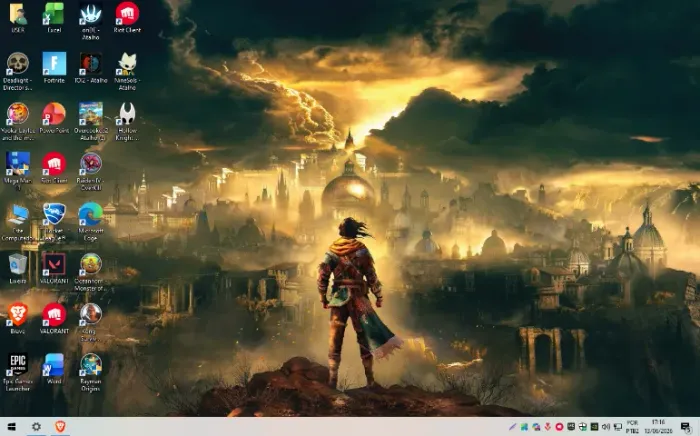The height and width of the screenshot is (436, 700).
Task: Select the Raiden IV OverKill shortcut
Action: pyautogui.click(x=91, y=171)
